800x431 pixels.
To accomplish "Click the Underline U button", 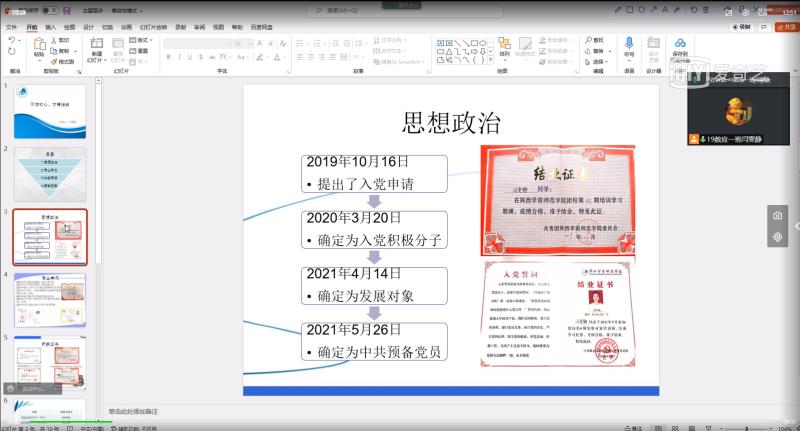I will tap(190, 57).
